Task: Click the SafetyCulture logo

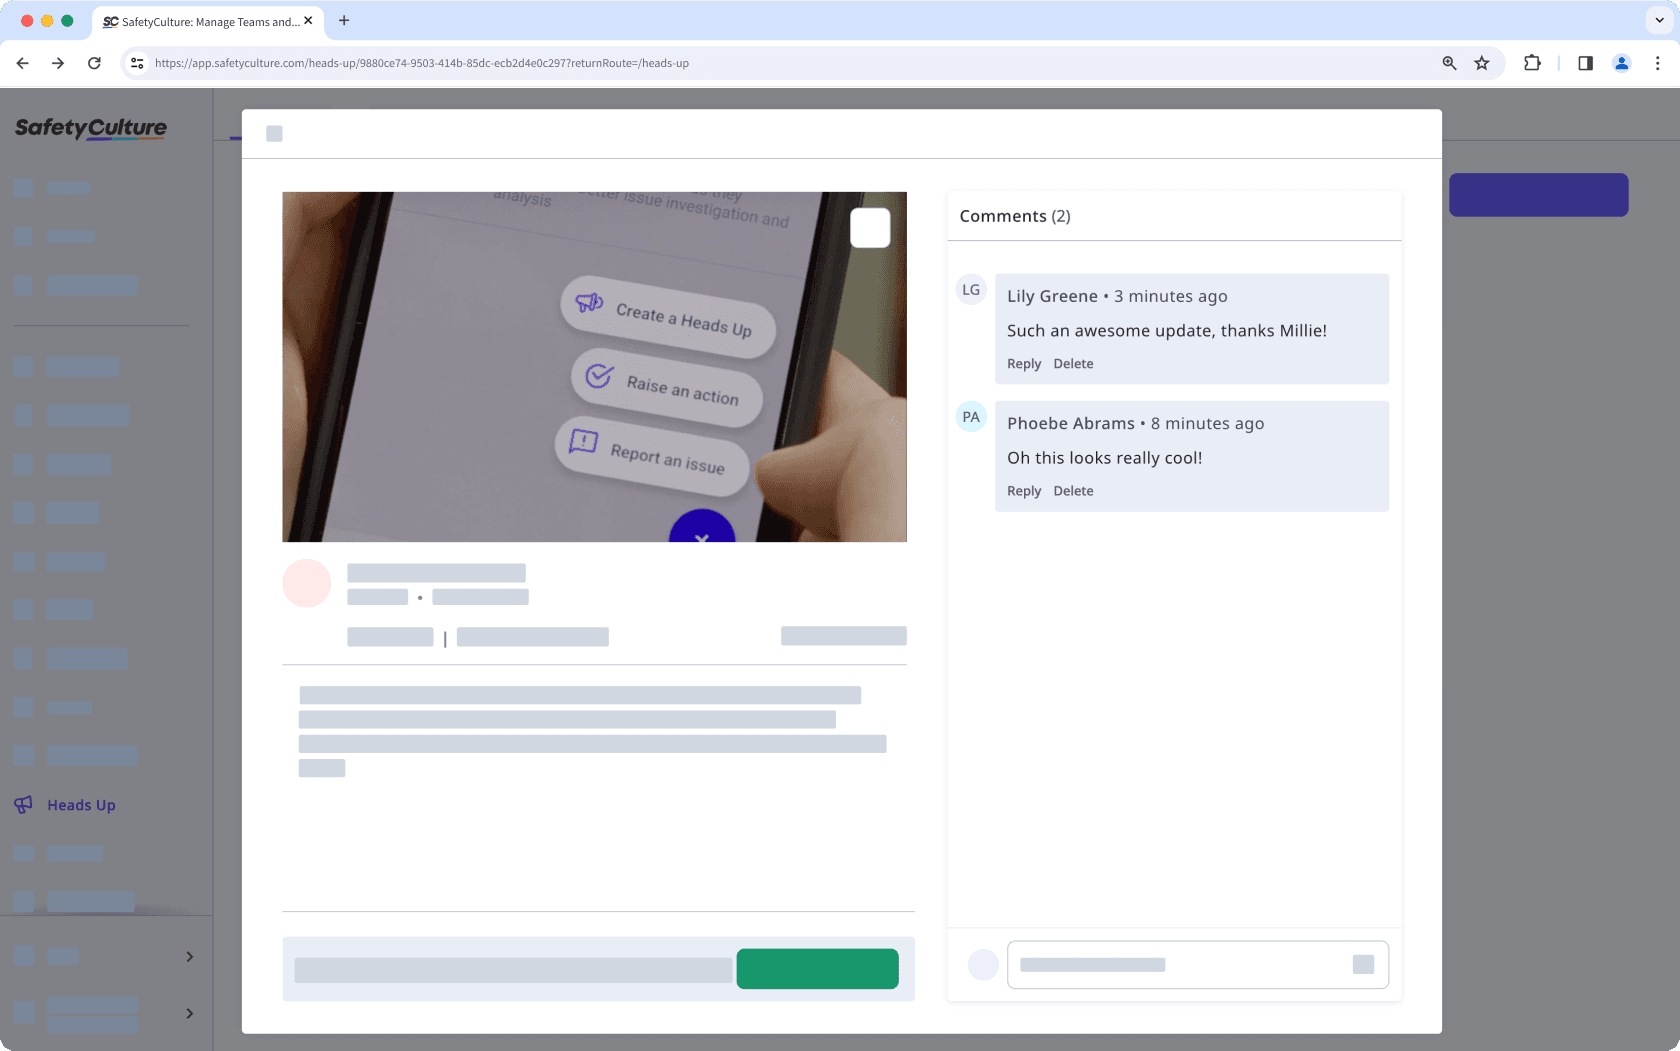Action: tap(91, 128)
